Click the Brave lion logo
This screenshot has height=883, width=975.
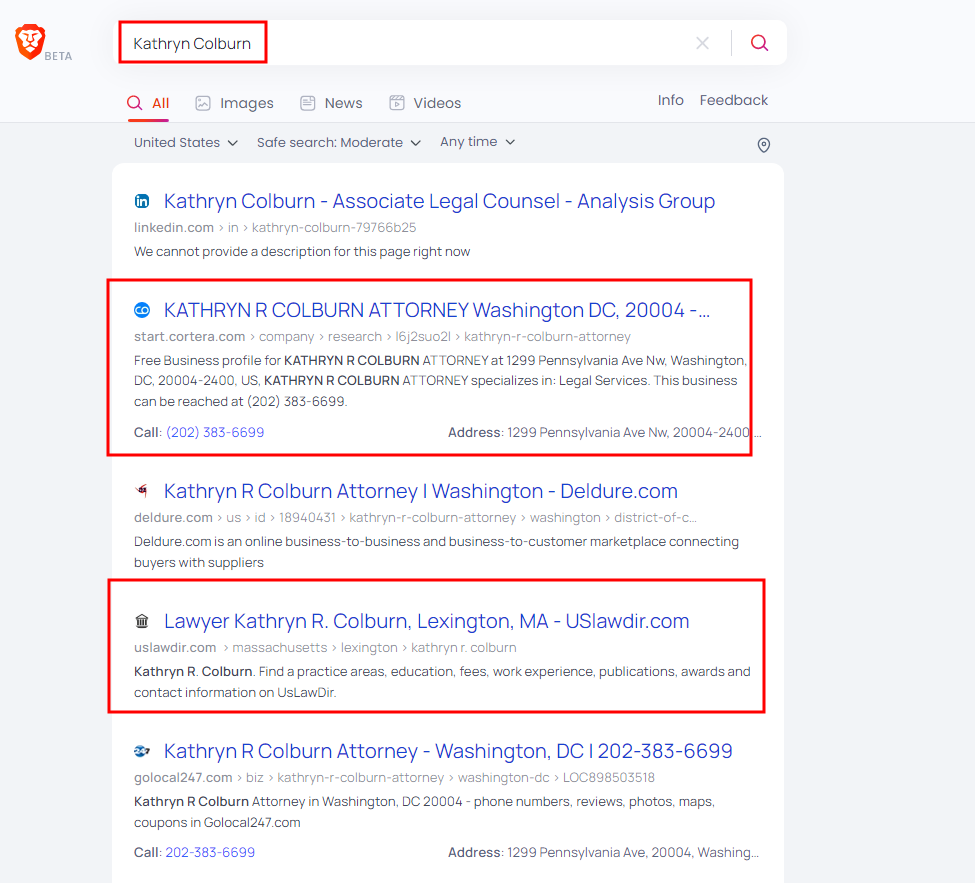pyautogui.click(x=30, y=42)
